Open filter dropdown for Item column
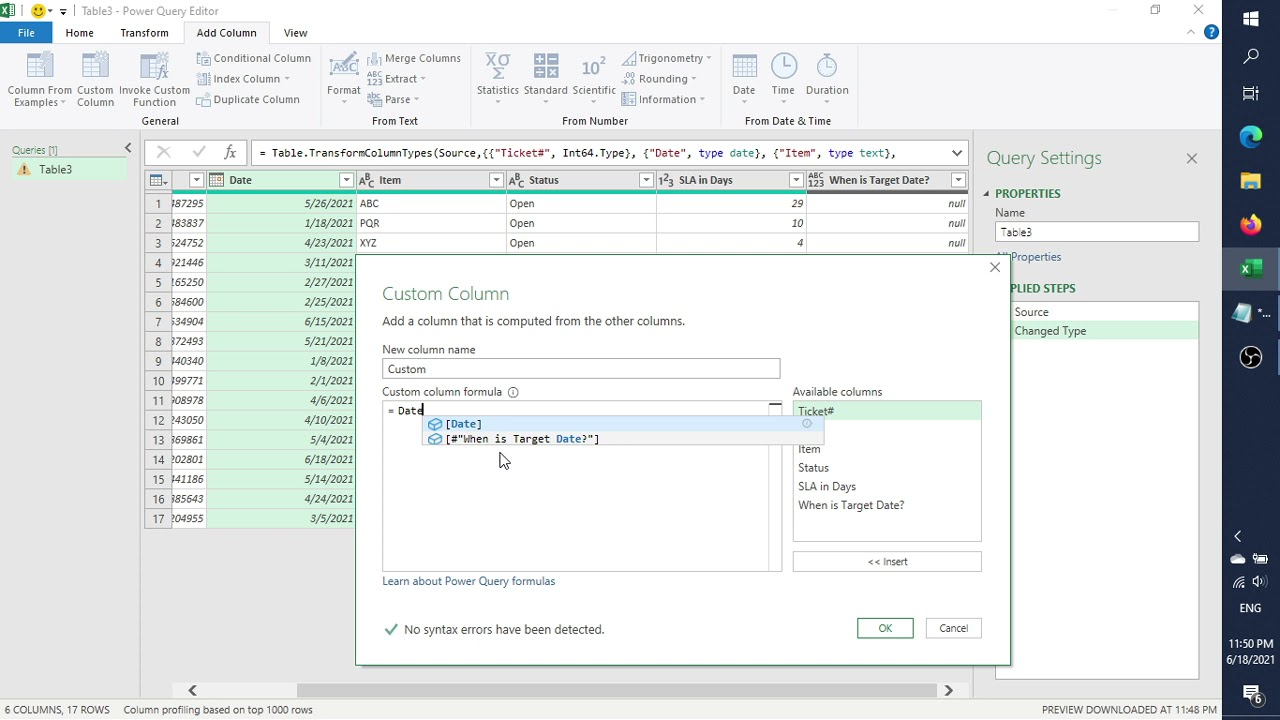This screenshot has width=1280, height=720. tap(496, 180)
